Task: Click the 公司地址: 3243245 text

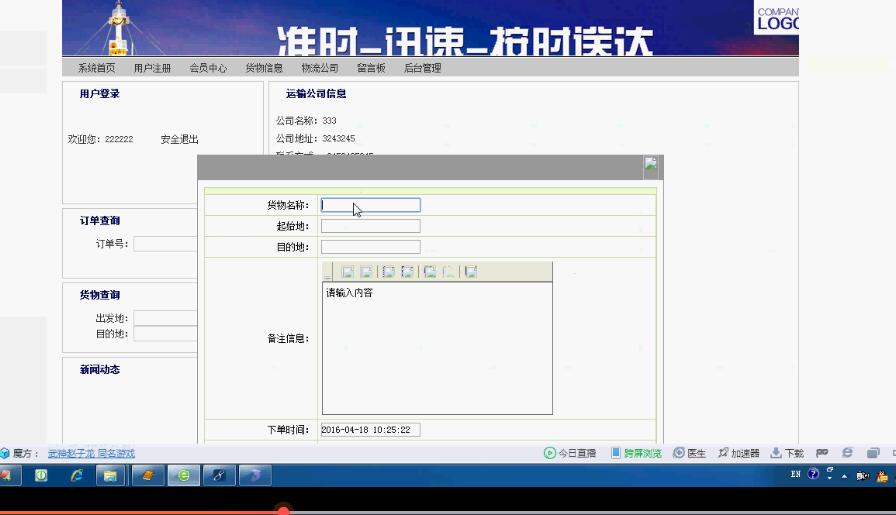Action: tap(315, 139)
